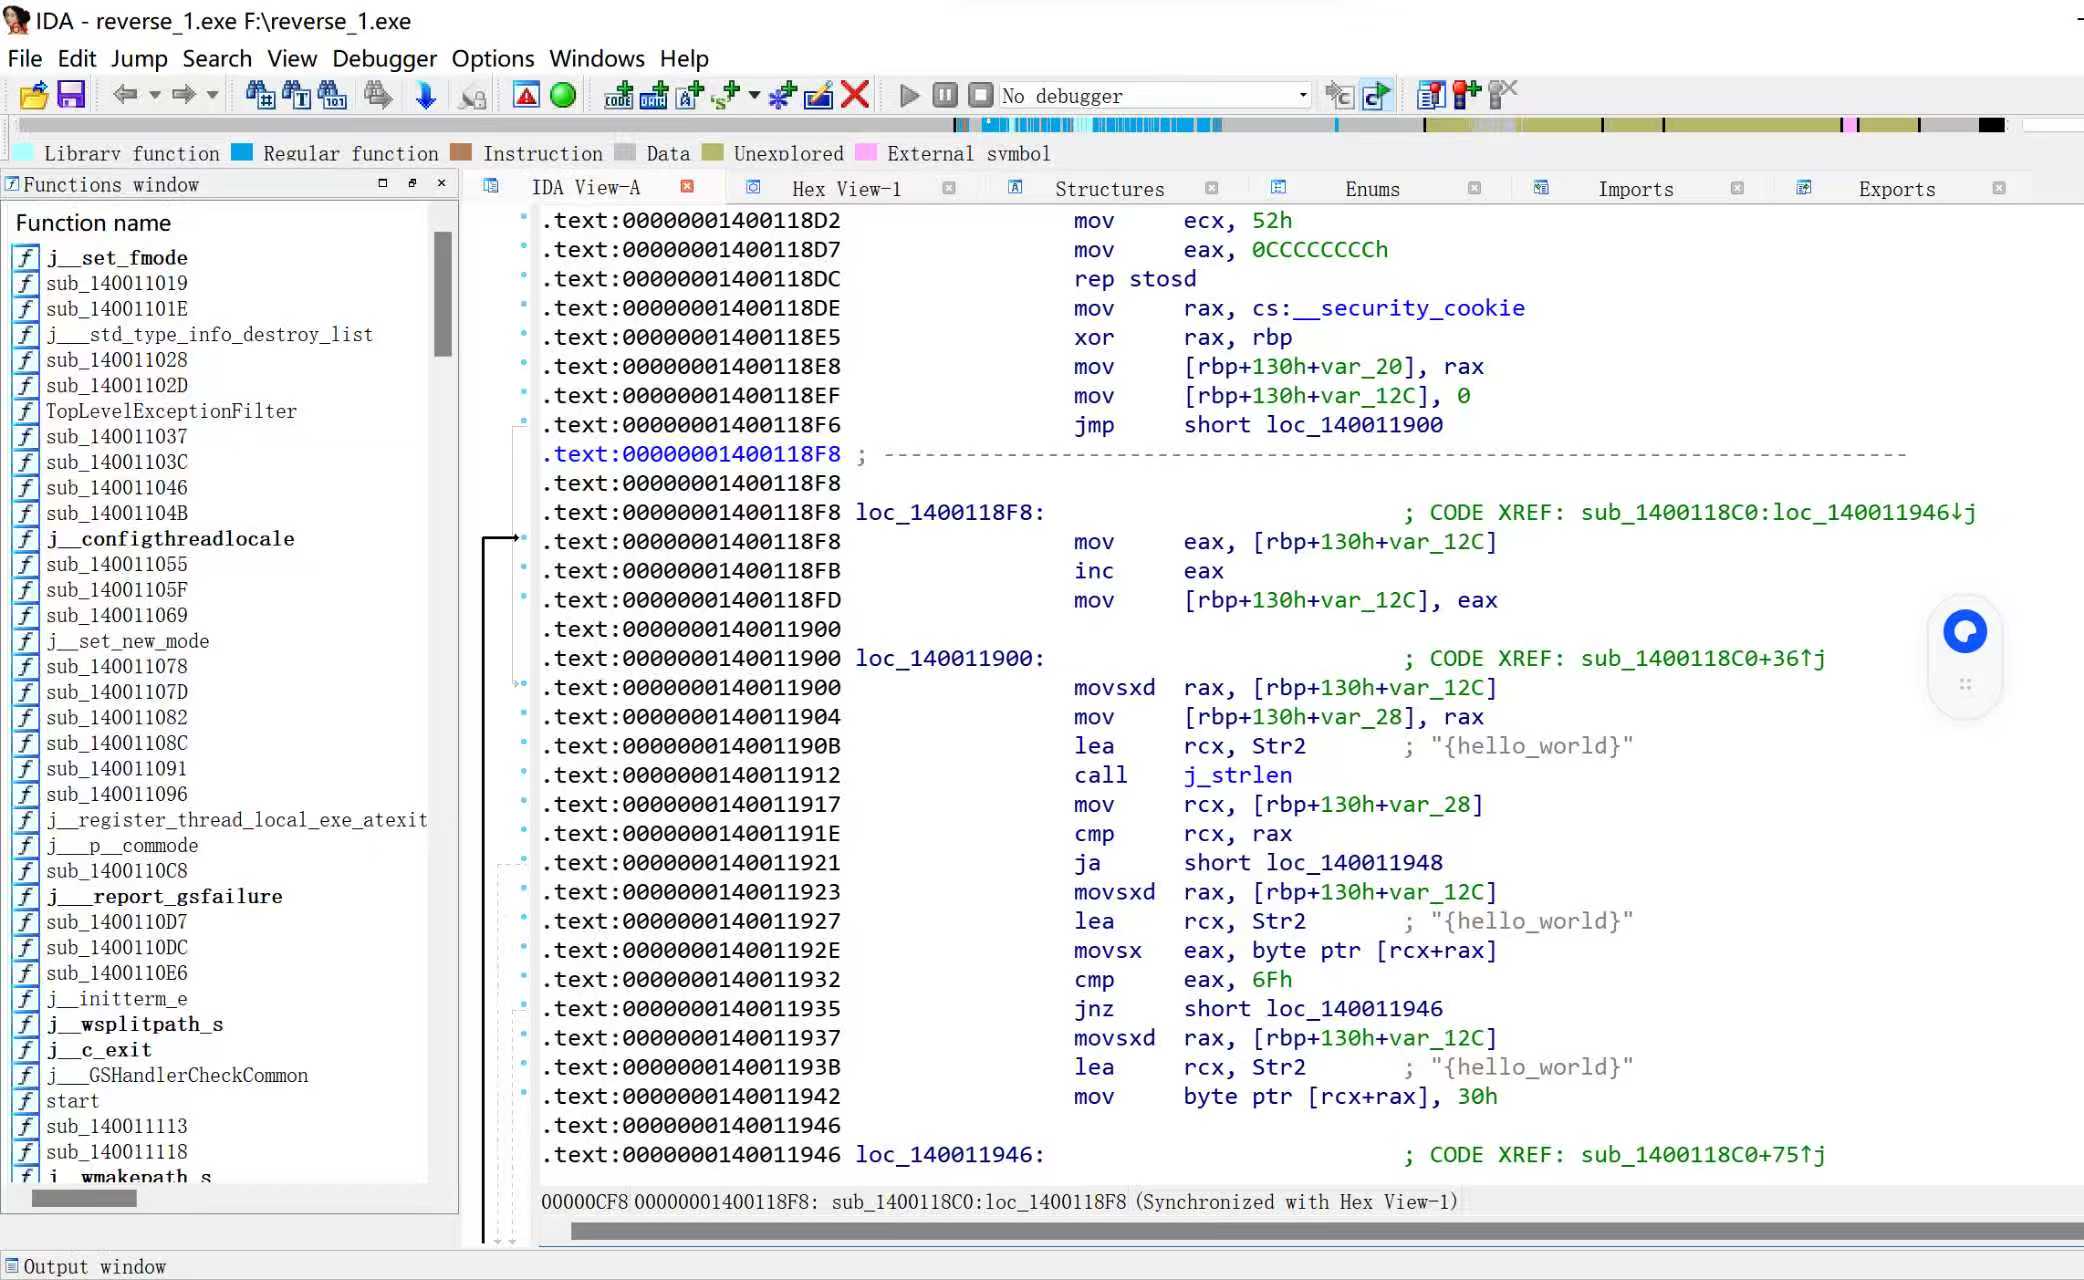Click the green circle toolbar icon
This screenshot has width=2084, height=1280.
[563, 95]
